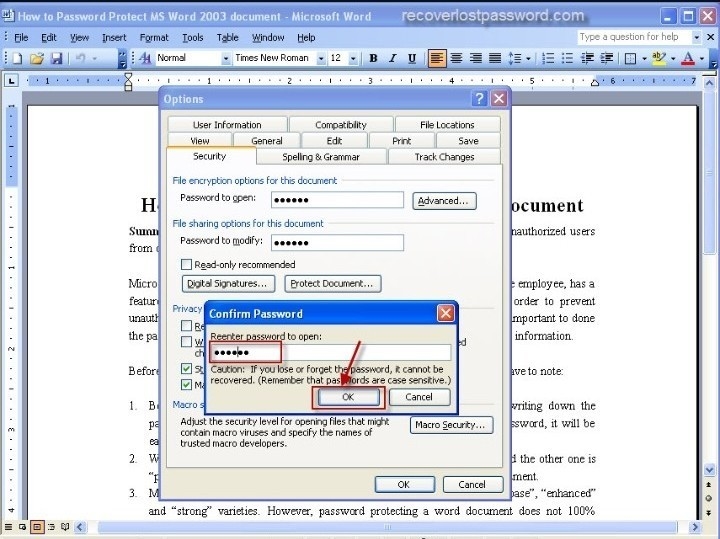Viewport: 720px width, 539px height.
Task: Click the Undo arrow icon
Action: click(80, 58)
